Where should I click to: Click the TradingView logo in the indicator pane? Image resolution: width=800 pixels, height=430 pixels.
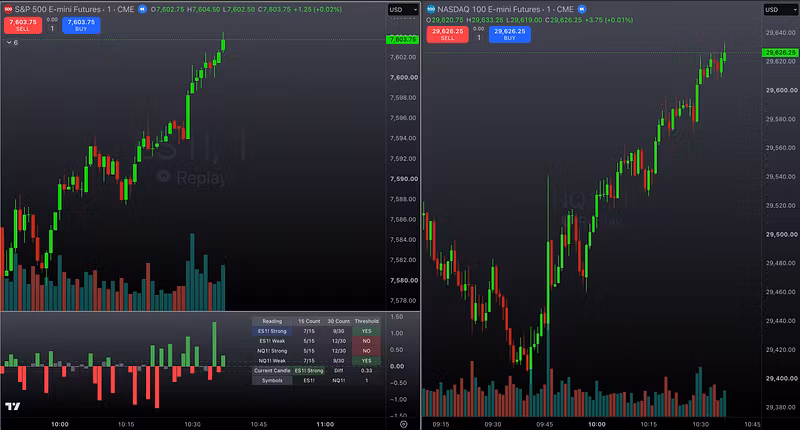[13, 406]
